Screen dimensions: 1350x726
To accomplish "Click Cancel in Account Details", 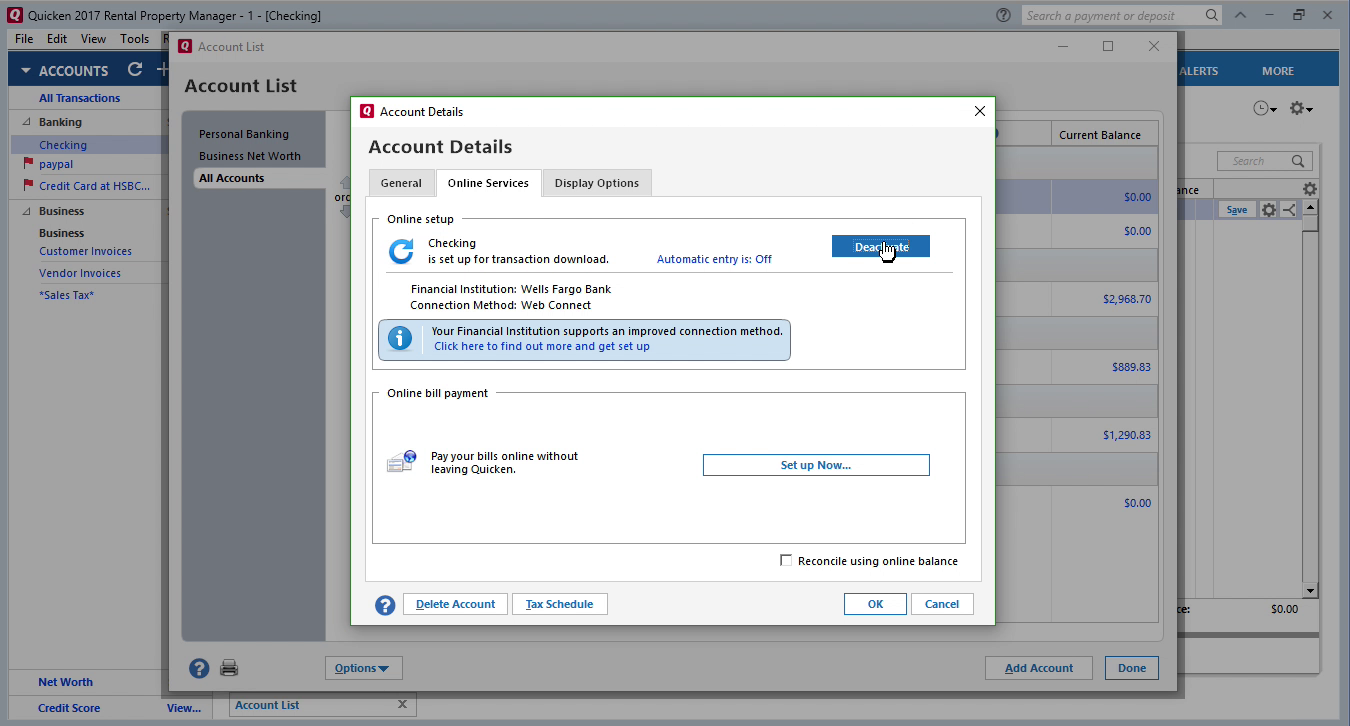I will click(942, 604).
